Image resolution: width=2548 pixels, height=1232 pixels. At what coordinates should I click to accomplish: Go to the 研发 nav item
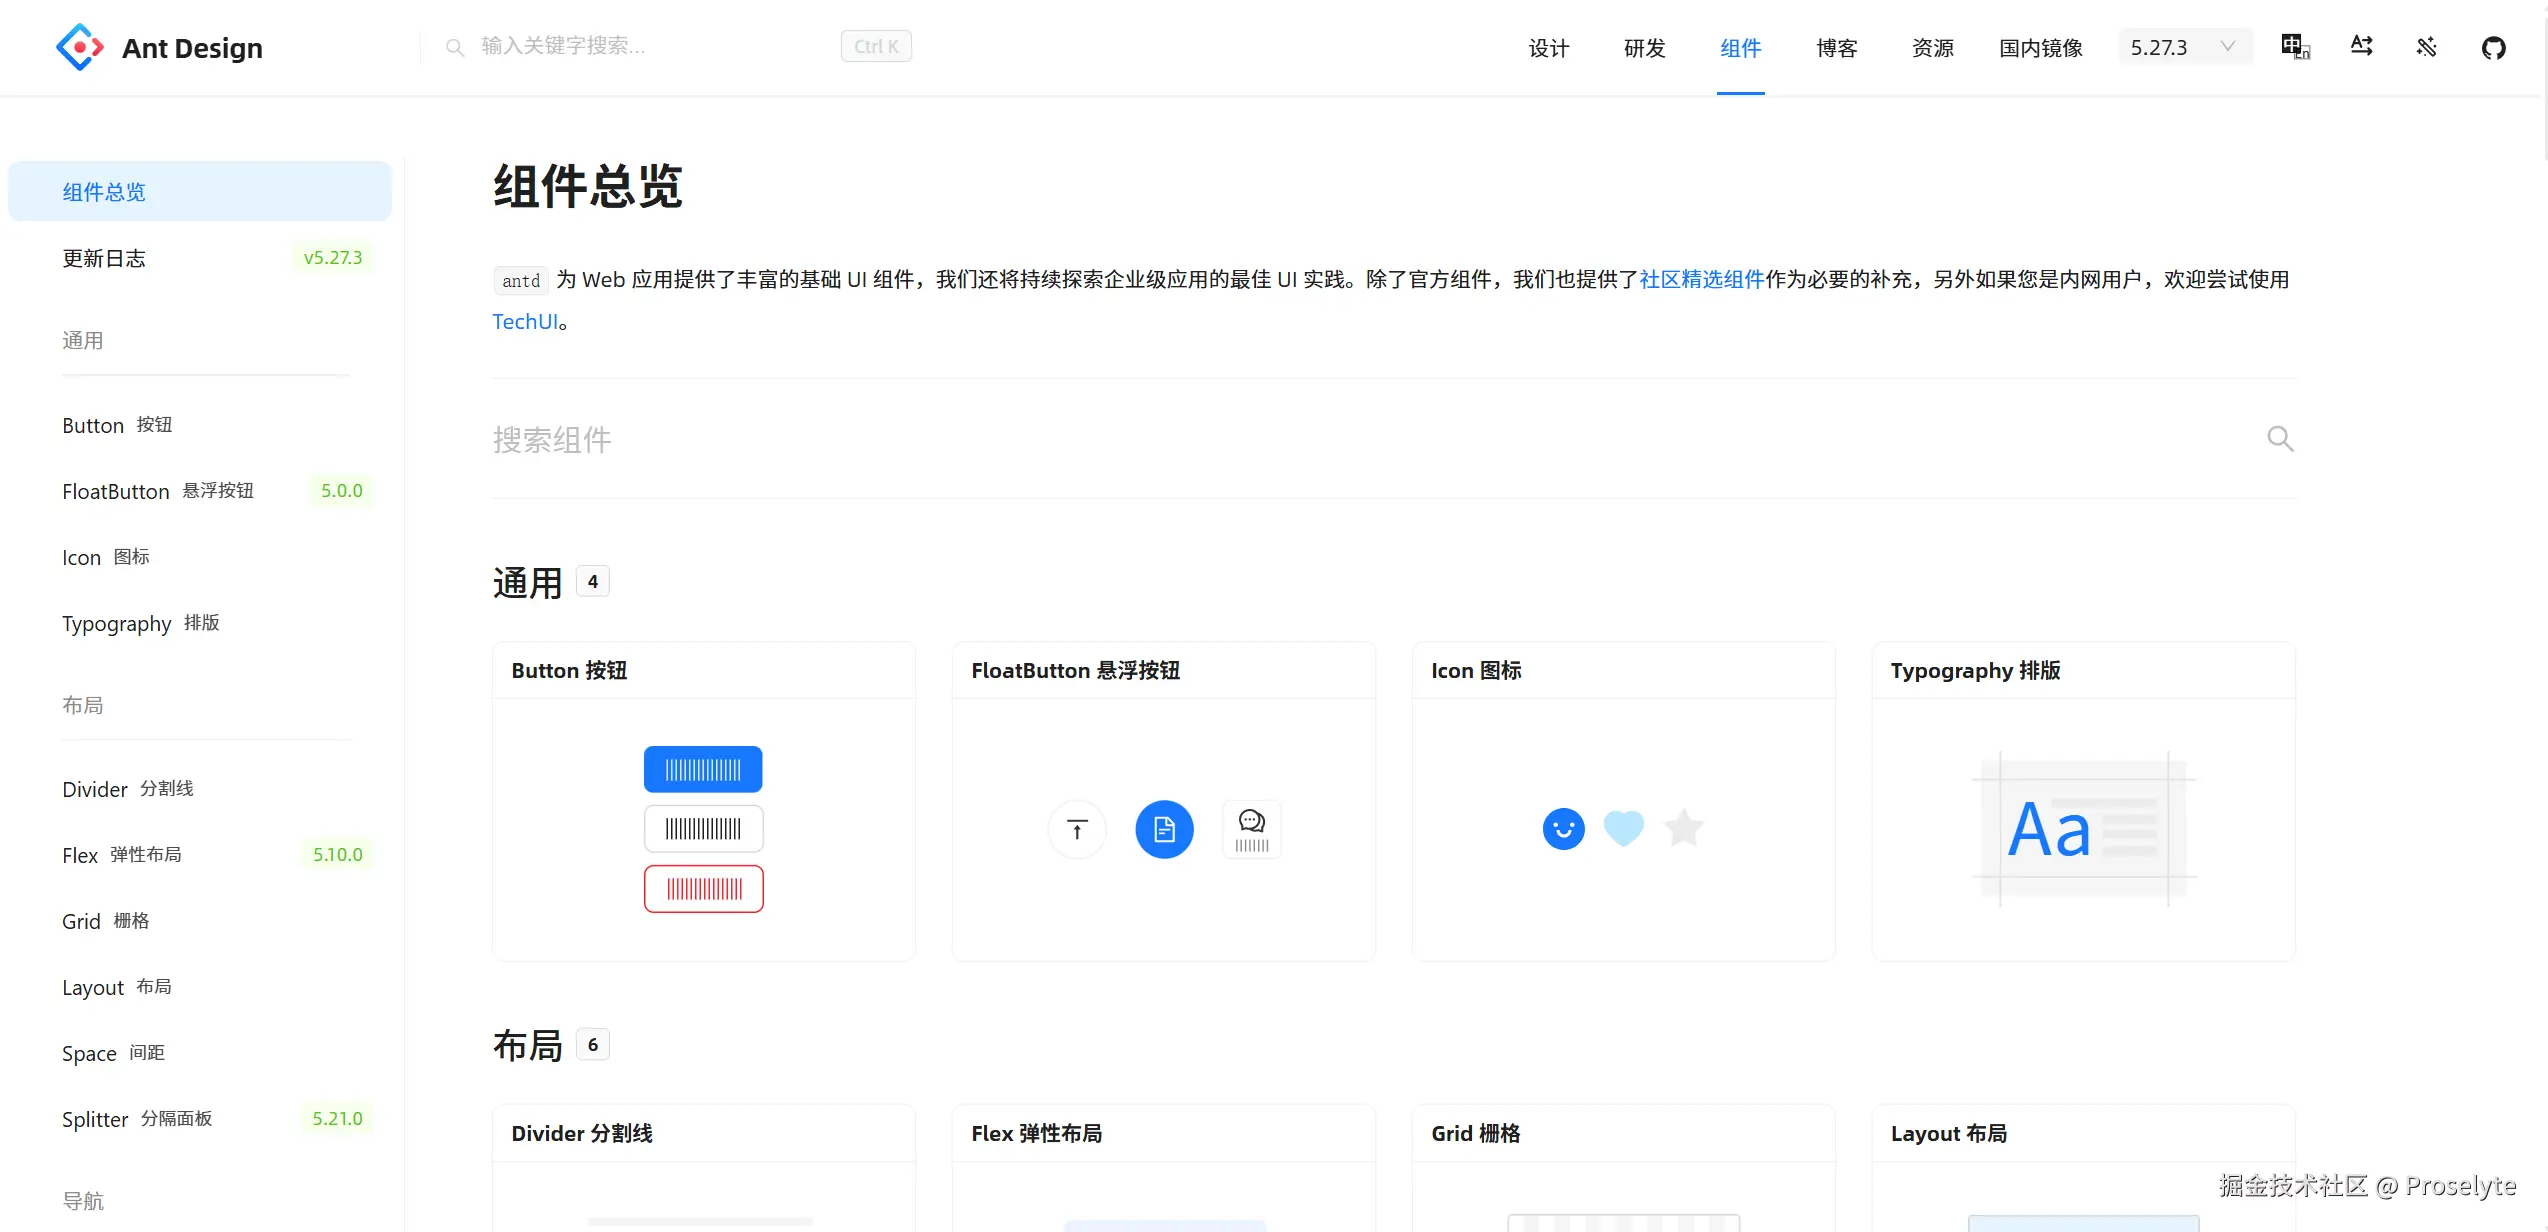point(1644,48)
